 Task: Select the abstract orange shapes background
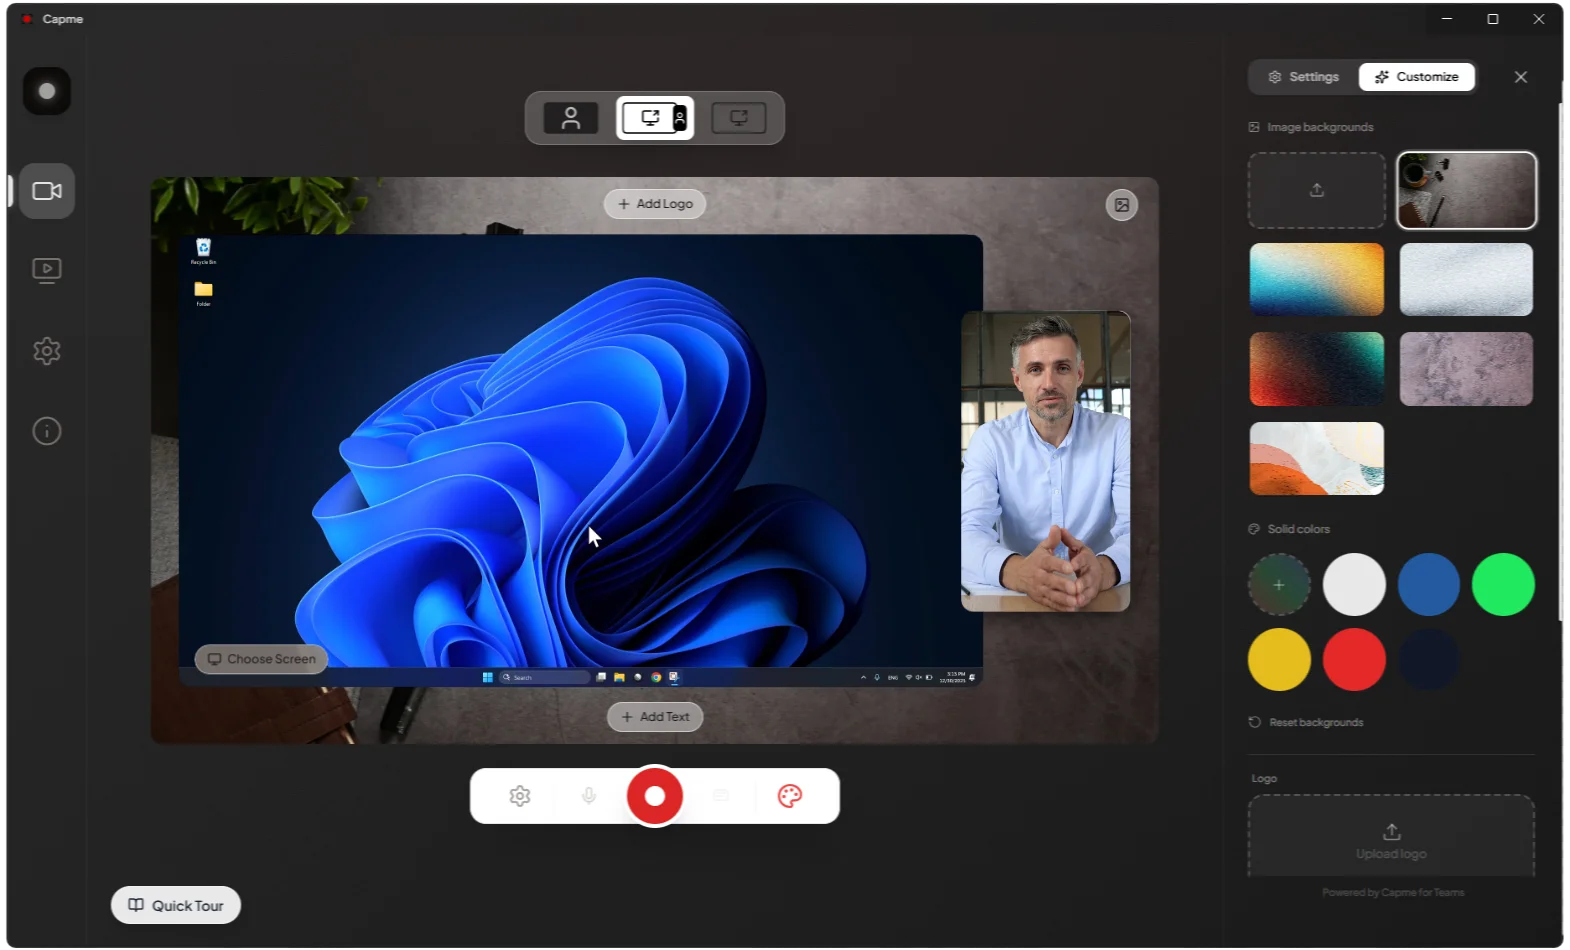tap(1317, 458)
